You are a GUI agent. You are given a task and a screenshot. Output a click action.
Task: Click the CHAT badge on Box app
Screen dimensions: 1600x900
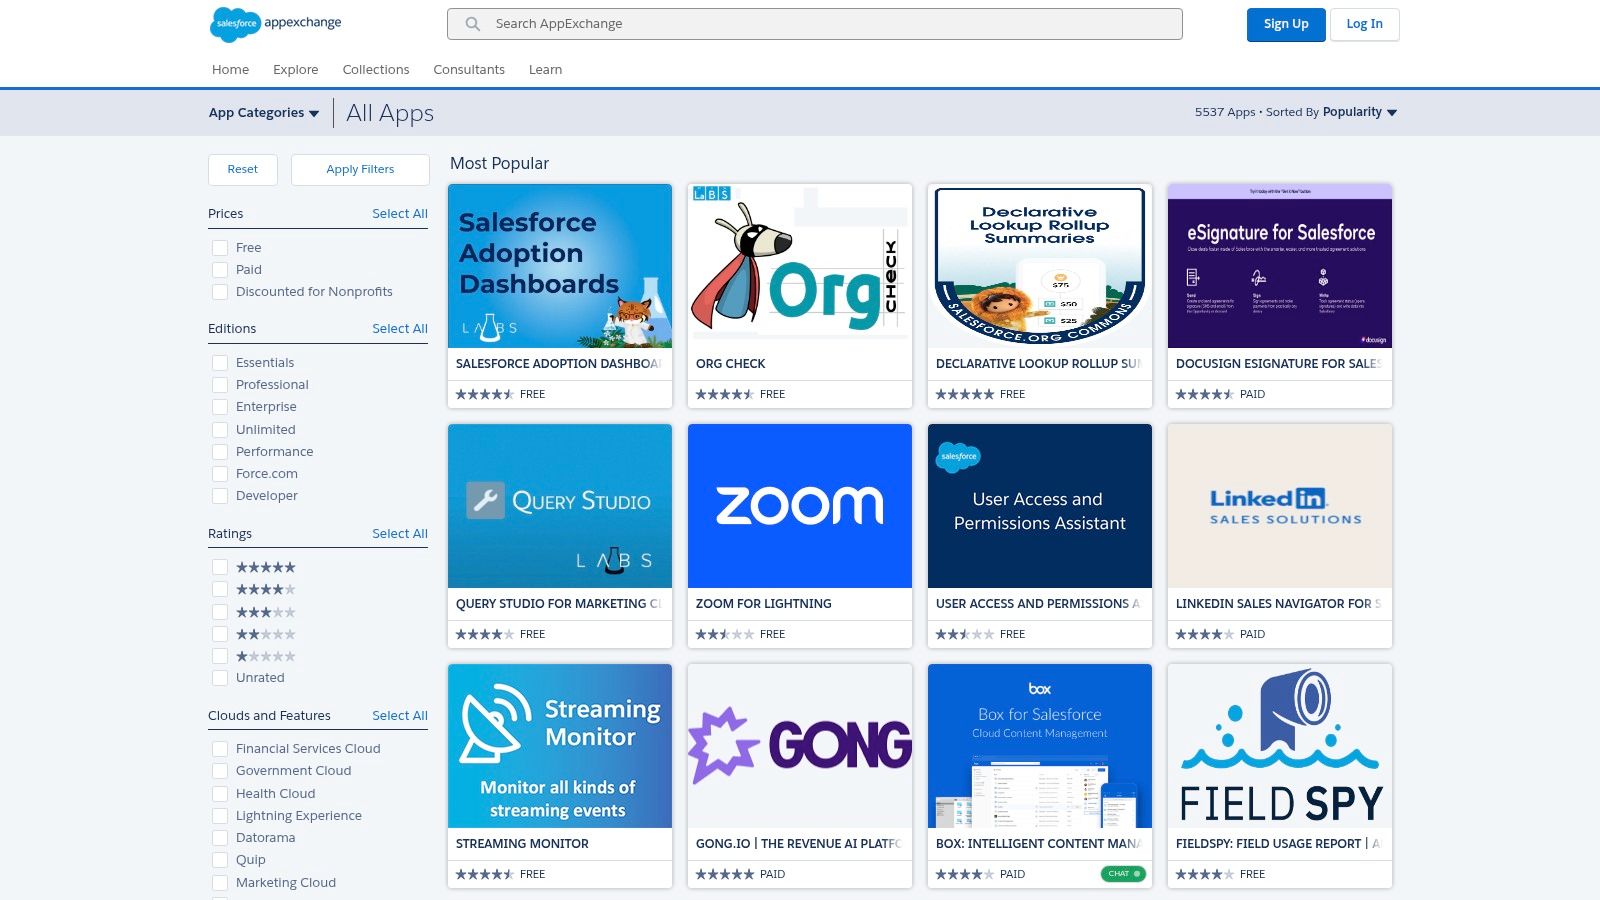pyautogui.click(x=1123, y=872)
